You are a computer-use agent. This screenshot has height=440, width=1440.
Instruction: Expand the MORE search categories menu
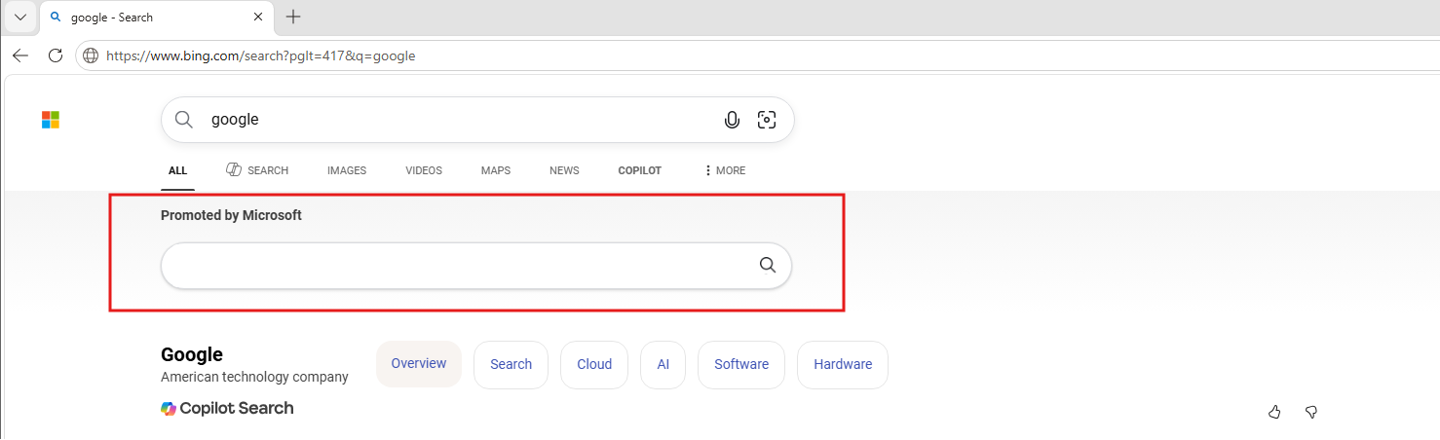click(725, 171)
